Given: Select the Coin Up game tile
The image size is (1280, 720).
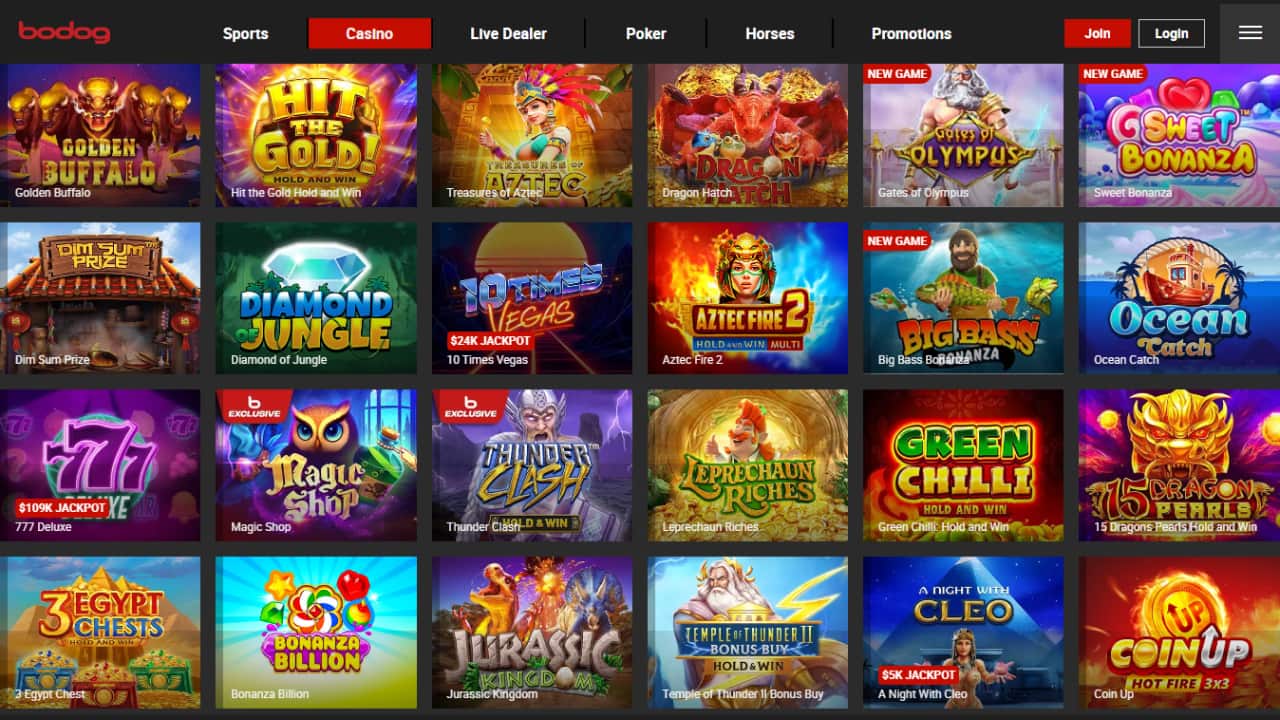Looking at the screenshot, I should [1179, 632].
